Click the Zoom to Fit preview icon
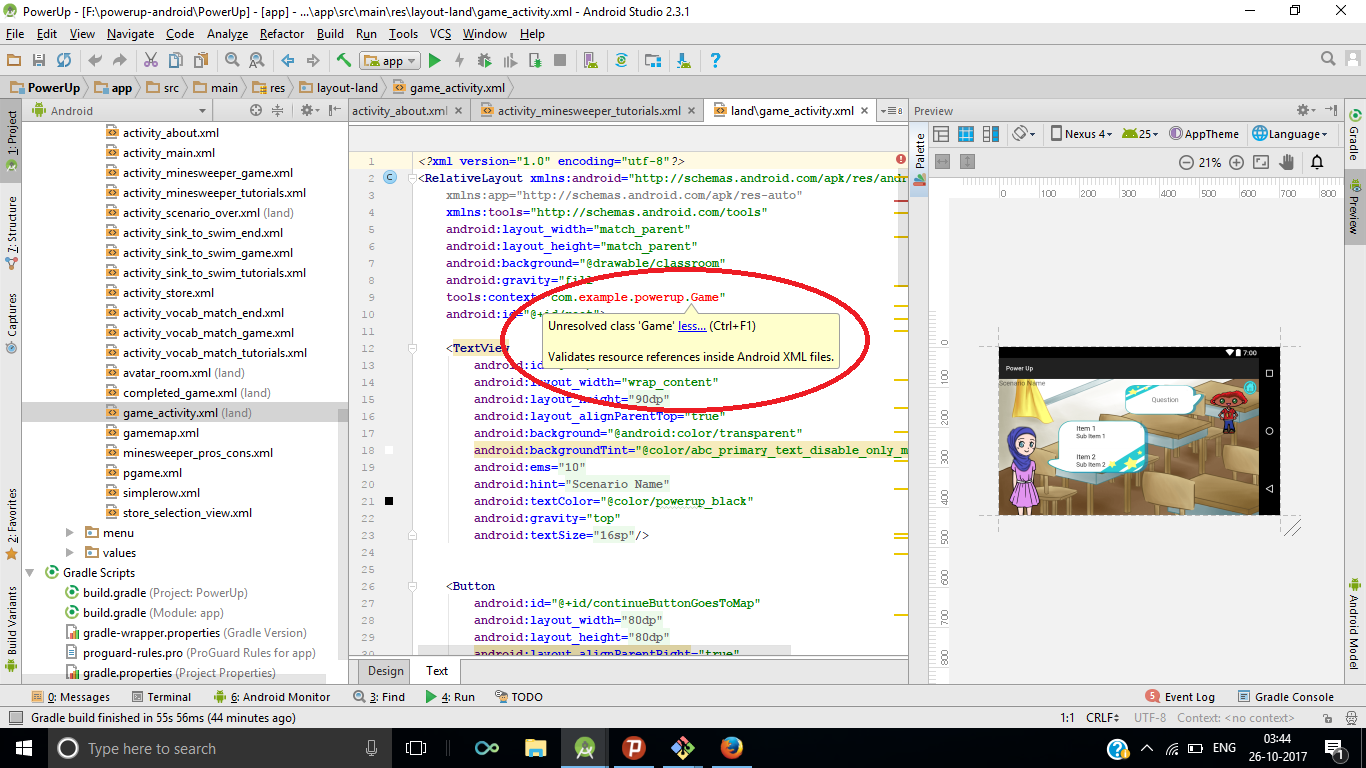Screen dimensions: 1366x768 tap(1261, 162)
